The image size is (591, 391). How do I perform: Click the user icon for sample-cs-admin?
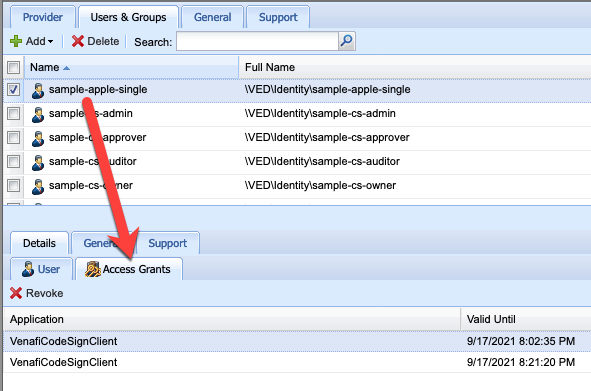click(x=38, y=115)
